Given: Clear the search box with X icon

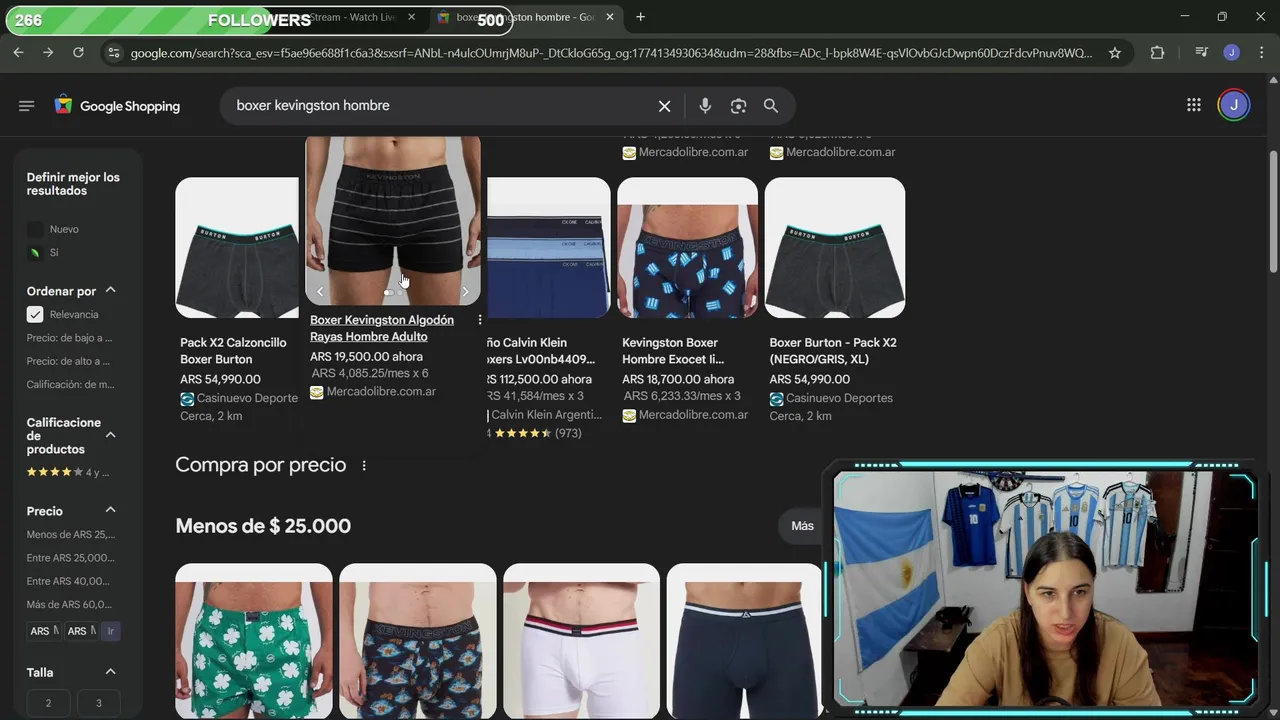Looking at the screenshot, I should 664,106.
